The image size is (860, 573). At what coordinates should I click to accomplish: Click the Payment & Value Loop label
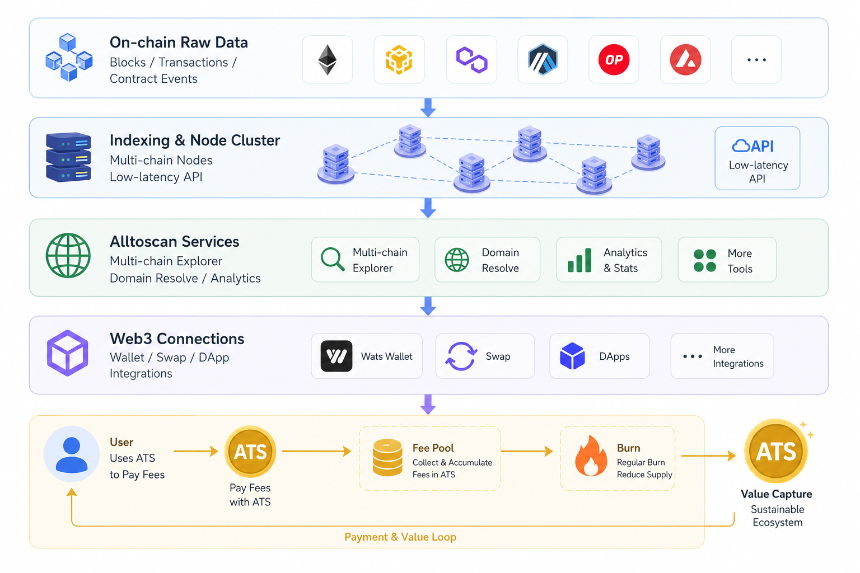(x=400, y=537)
